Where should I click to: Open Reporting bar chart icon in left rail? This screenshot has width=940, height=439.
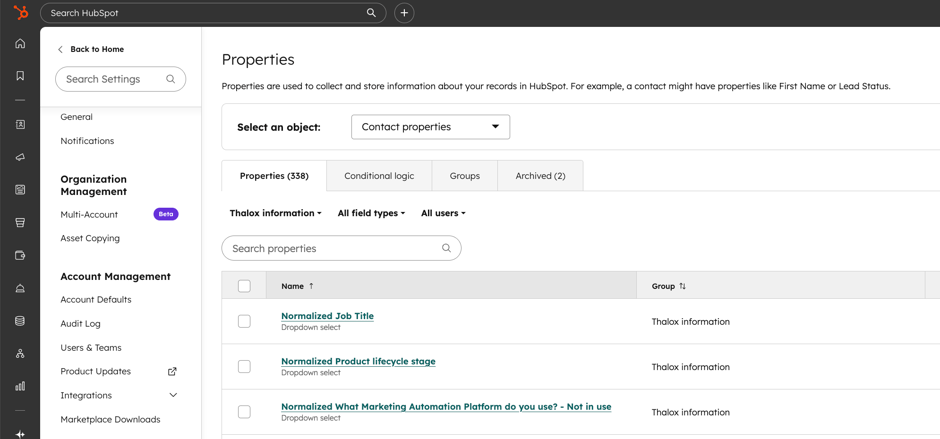coord(20,386)
